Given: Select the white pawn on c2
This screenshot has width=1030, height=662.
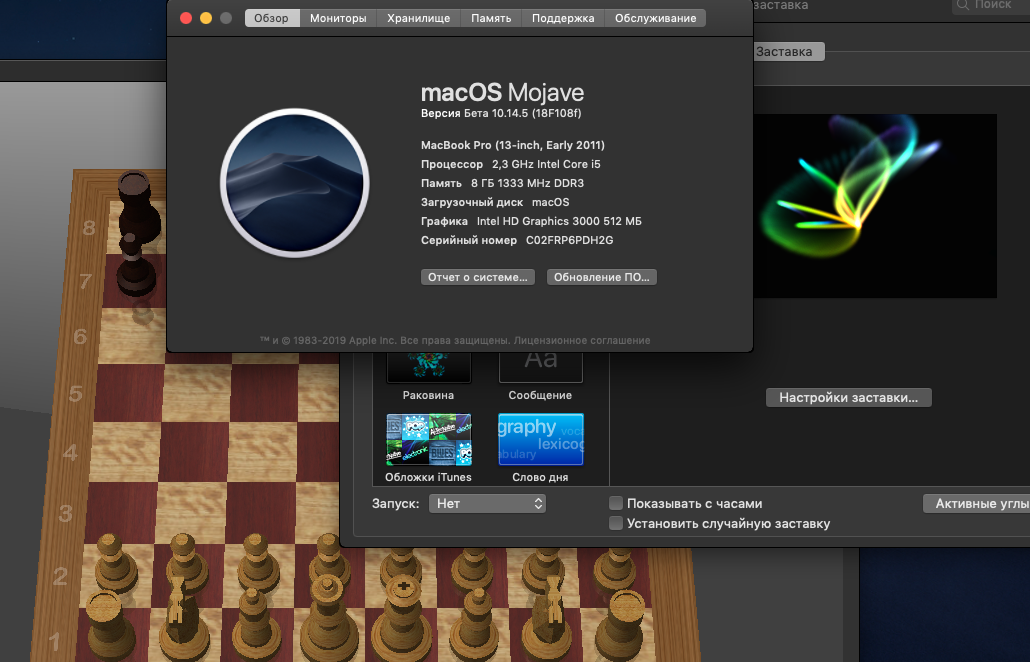Looking at the screenshot, I should [x=258, y=563].
